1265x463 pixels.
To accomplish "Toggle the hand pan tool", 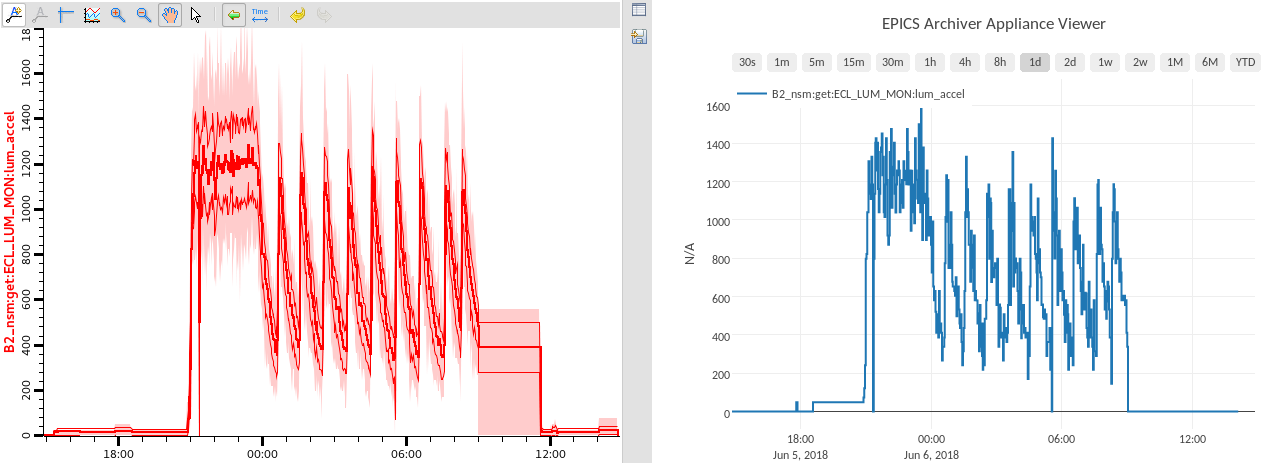I will point(170,15).
